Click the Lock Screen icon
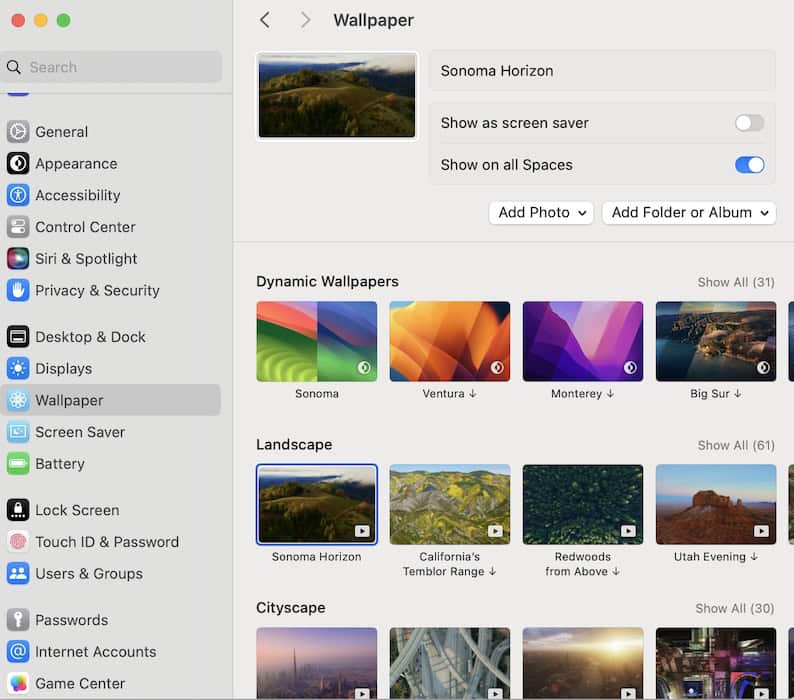The height and width of the screenshot is (700, 794). pyautogui.click(x=18, y=510)
